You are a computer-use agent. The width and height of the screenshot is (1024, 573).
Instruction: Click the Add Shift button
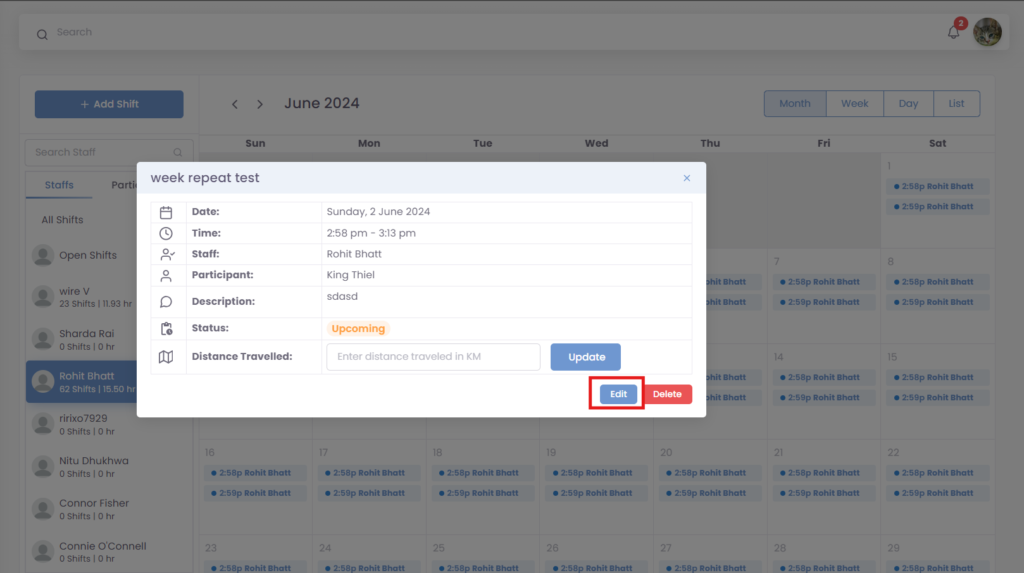(x=109, y=104)
